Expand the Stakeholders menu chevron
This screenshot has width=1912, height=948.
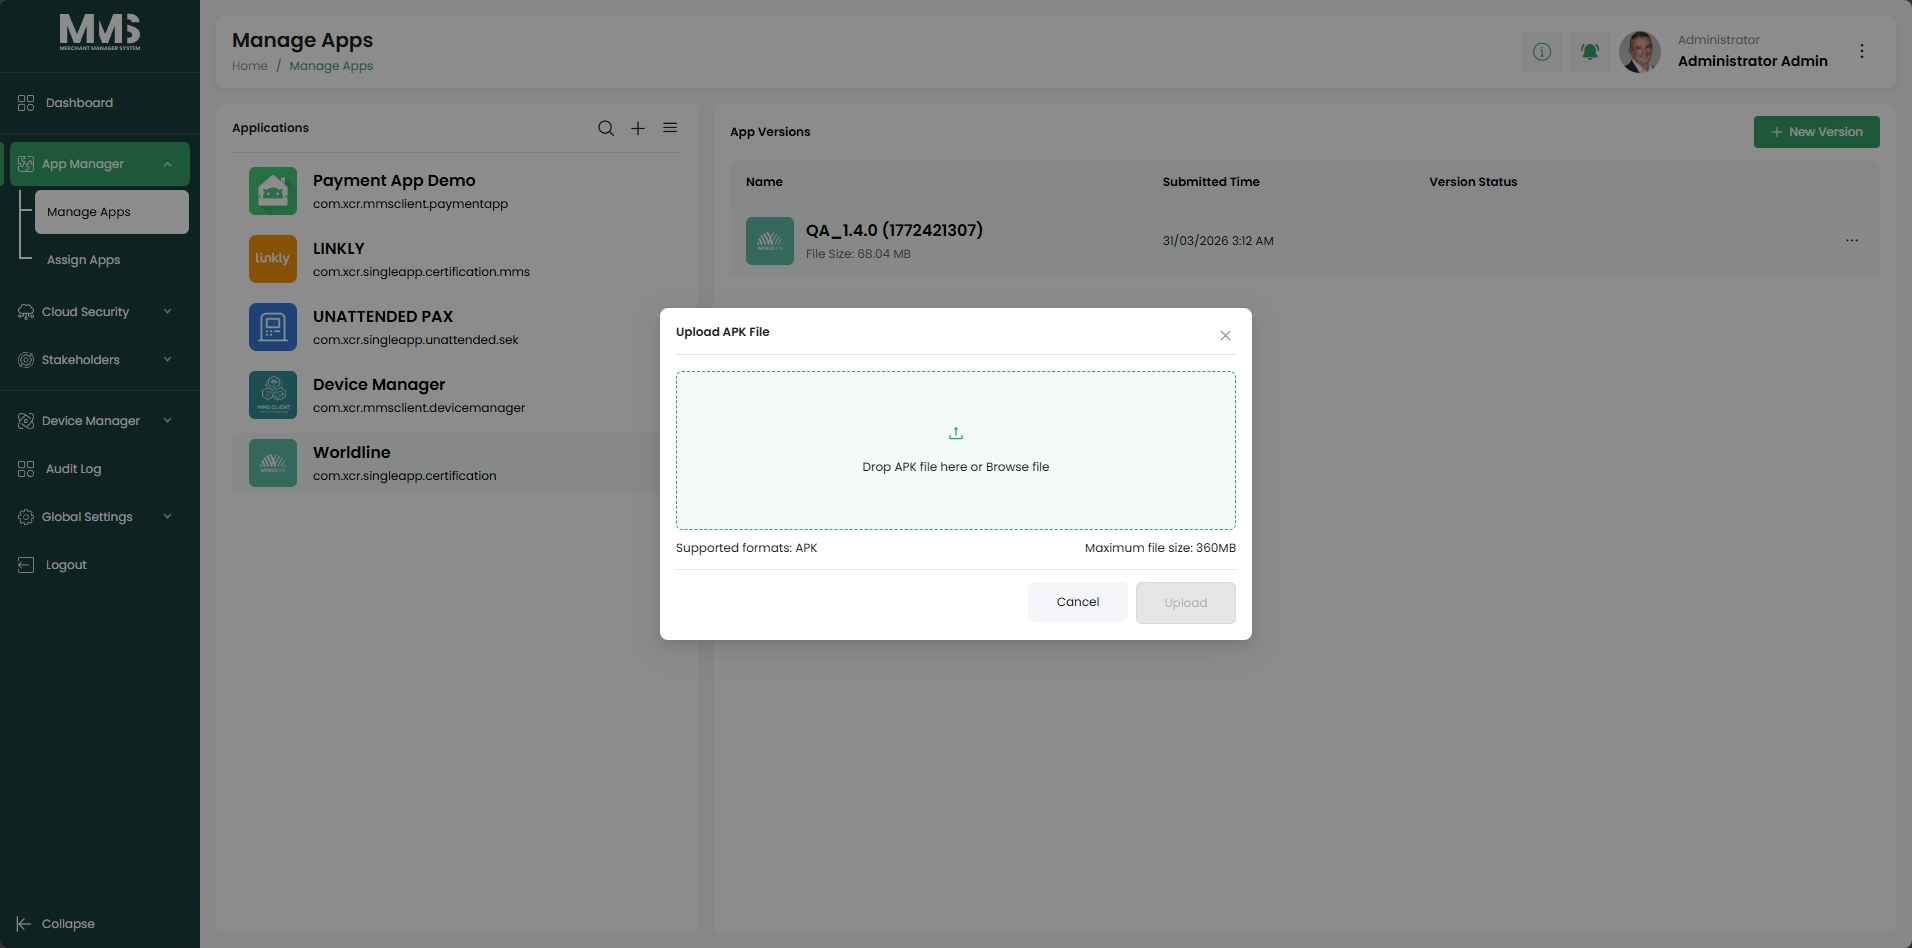pos(167,360)
